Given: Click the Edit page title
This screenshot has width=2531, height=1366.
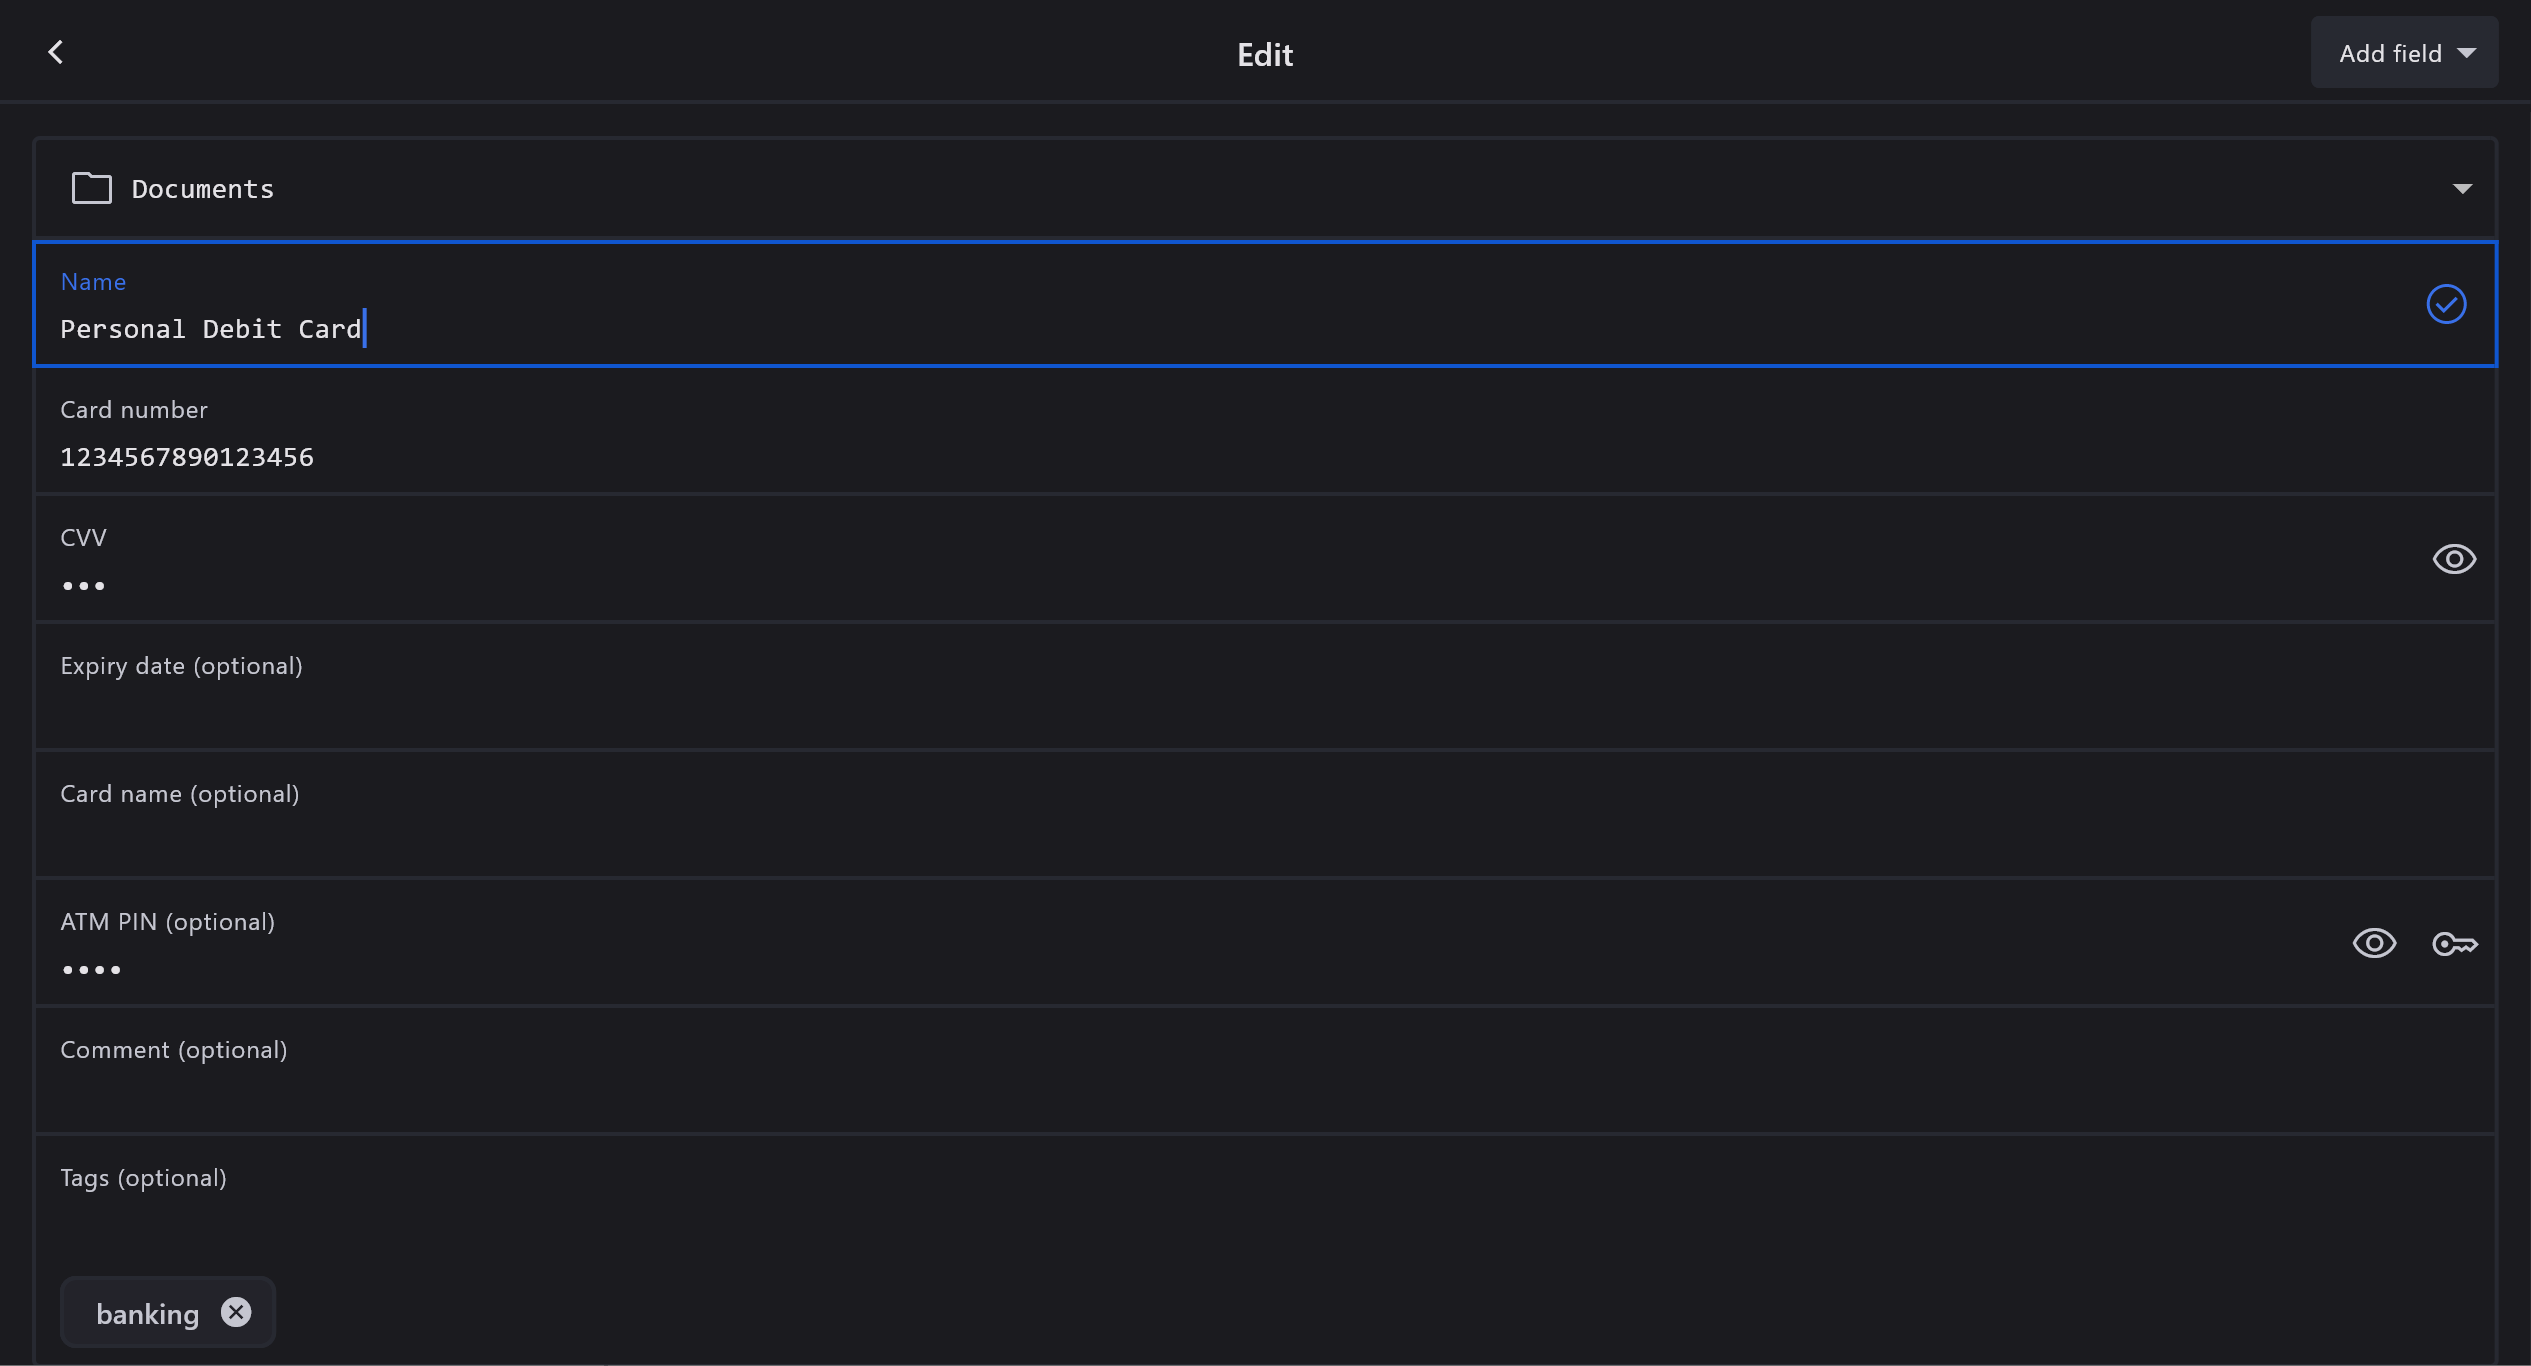Looking at the screenshot, I should point(1264,54).
